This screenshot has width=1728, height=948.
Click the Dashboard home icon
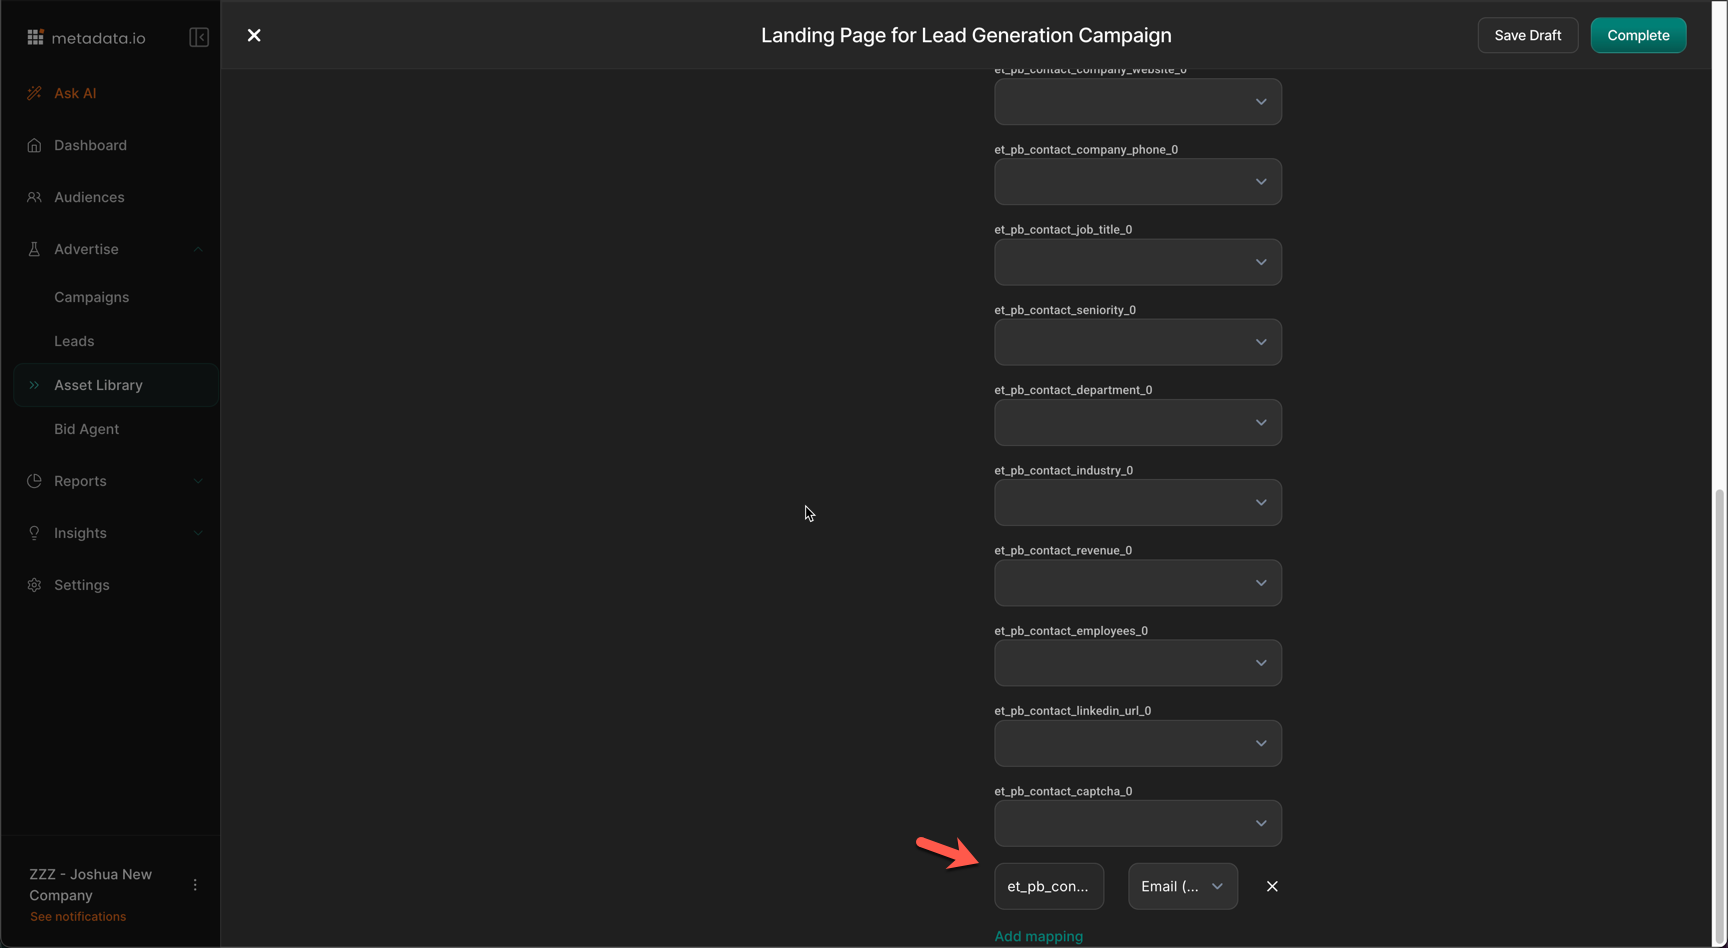coord(35,145)
